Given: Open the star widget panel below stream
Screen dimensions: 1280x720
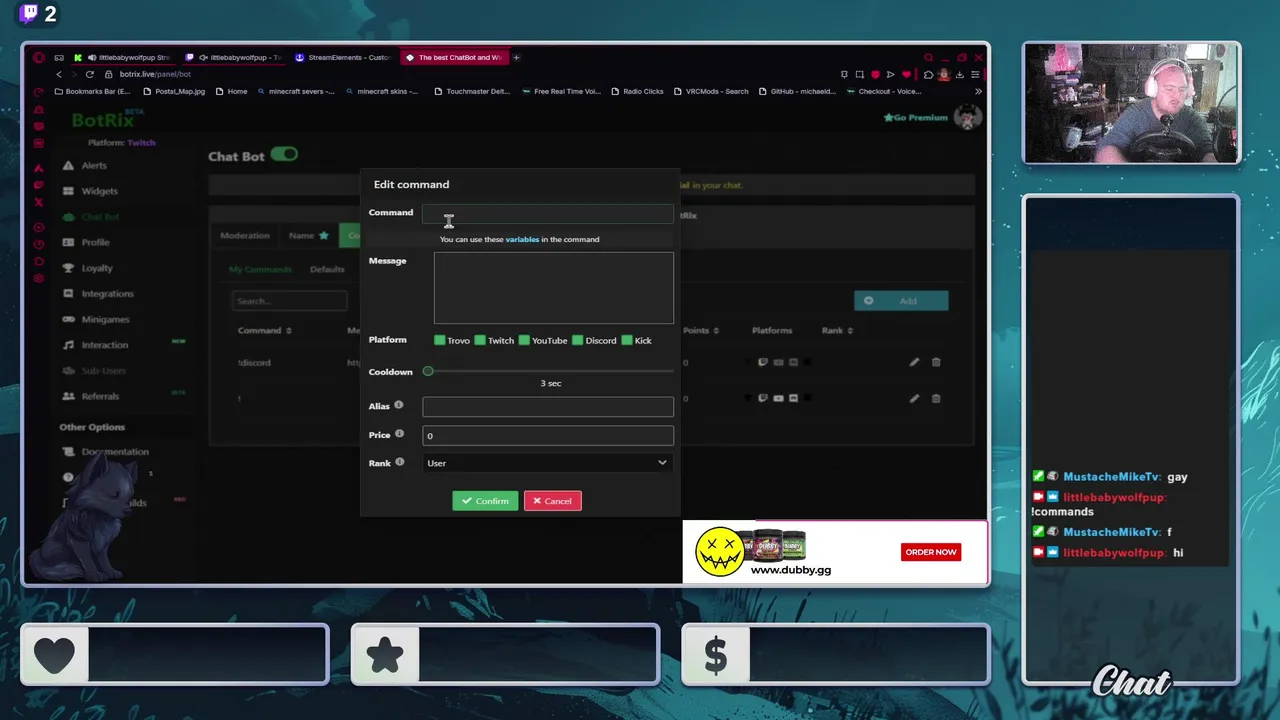Looking at the screenshot, I should 505,655.
